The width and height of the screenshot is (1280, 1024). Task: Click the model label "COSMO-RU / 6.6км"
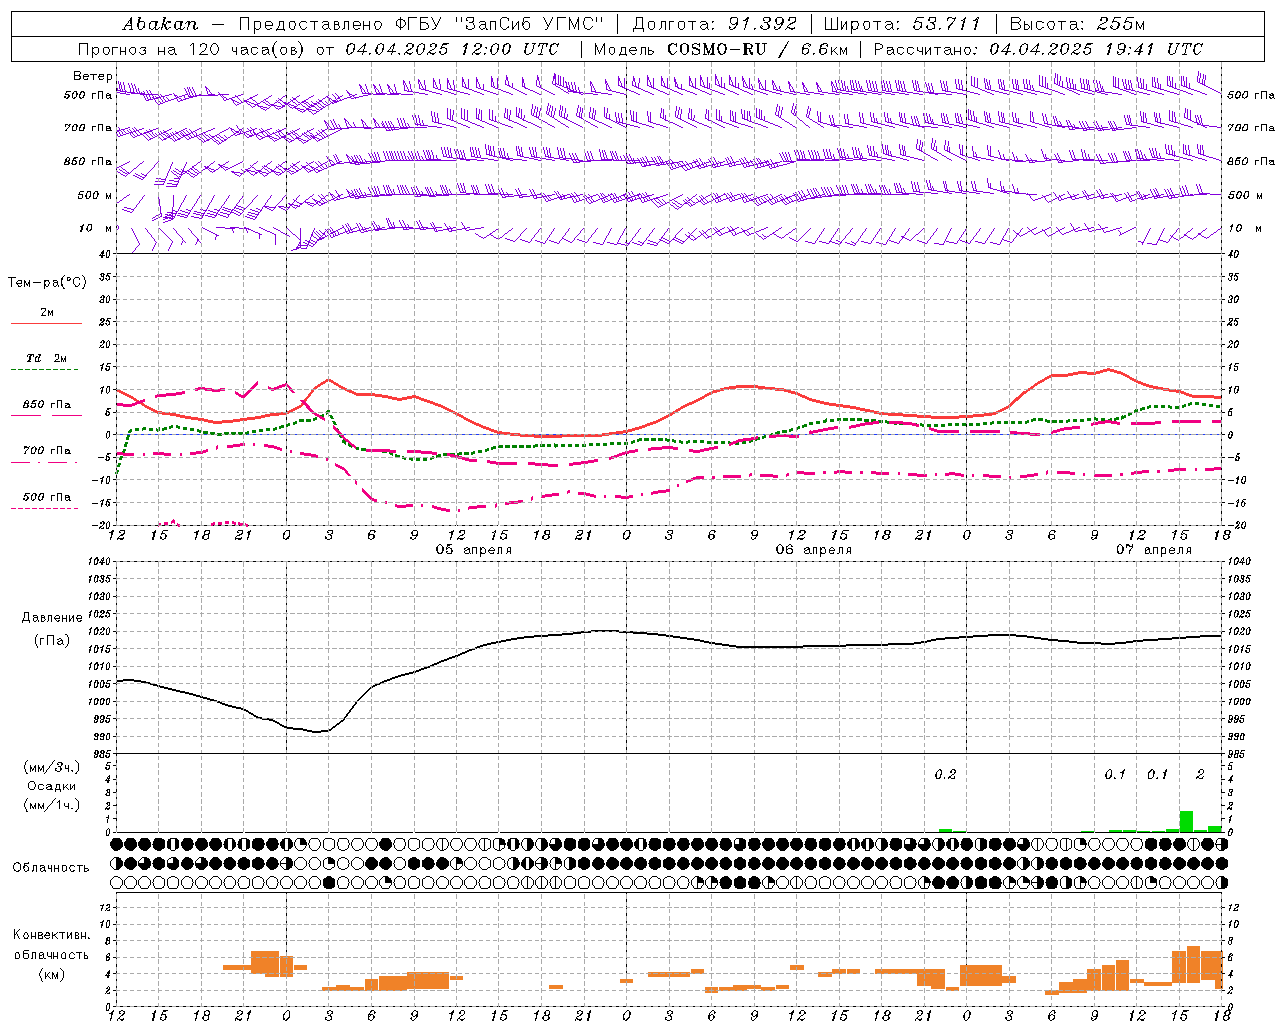[x=757, y=49]
